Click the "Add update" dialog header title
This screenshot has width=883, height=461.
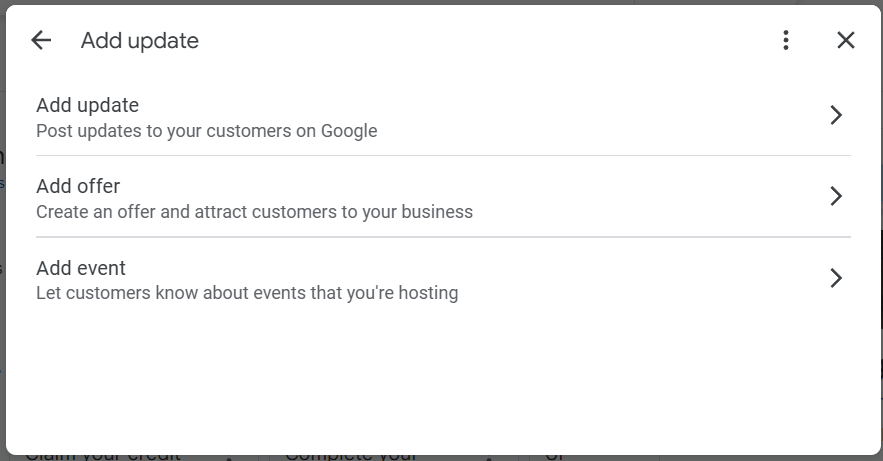pyautogui.click(x=140, y=41)
